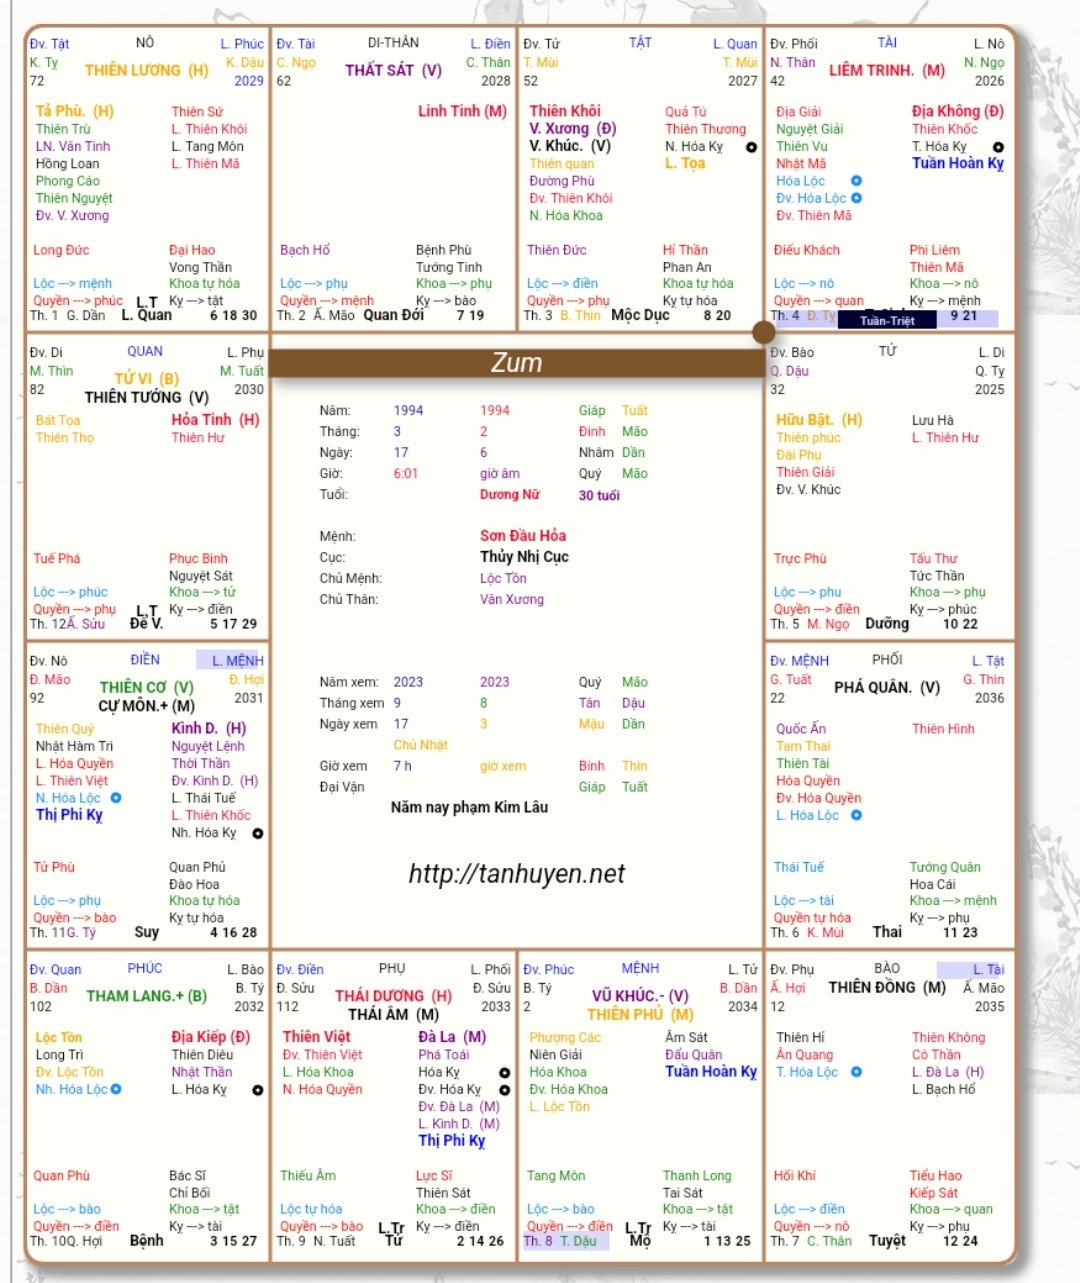This screenshot has height=1283, width=1080.
Task: Click the birth time value 6:01
Action: (405, 474)
